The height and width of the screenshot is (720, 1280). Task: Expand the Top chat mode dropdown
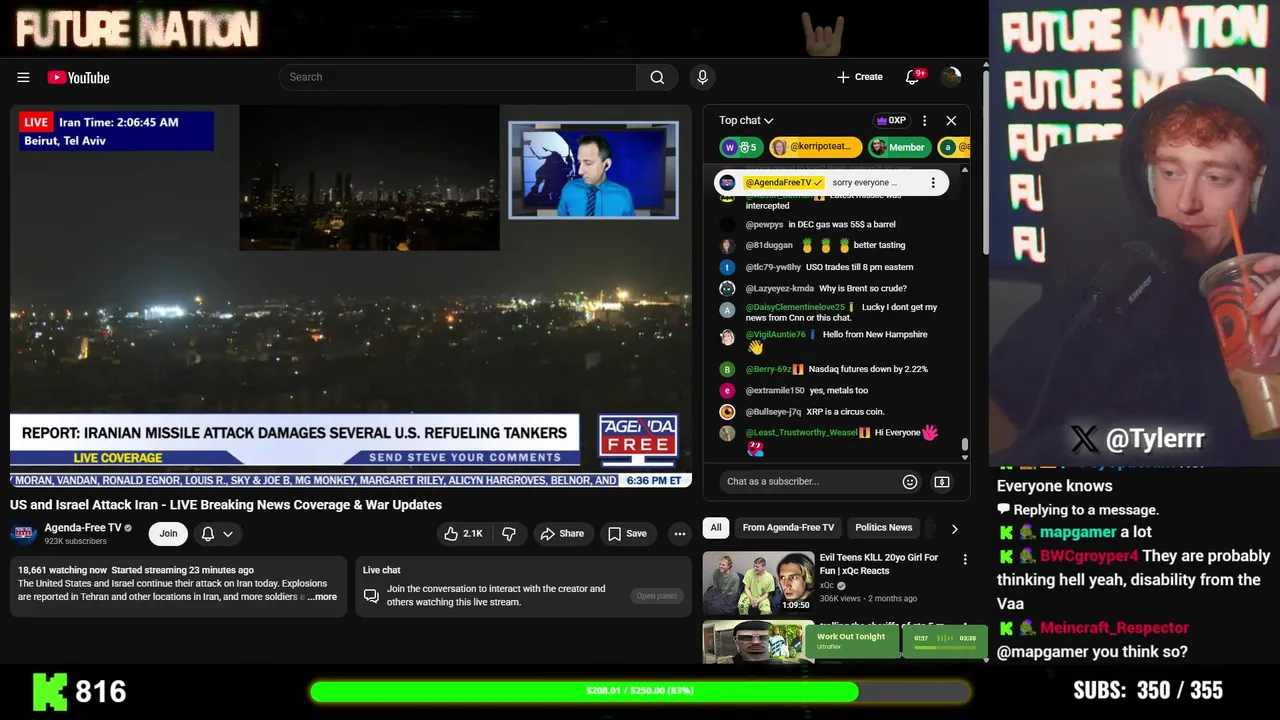[x=746, y=120]
